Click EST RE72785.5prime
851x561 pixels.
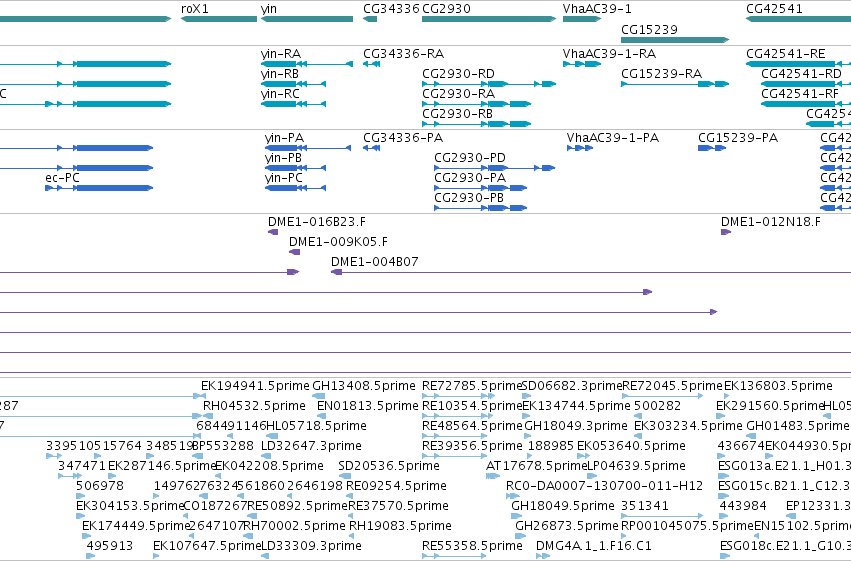(x=457, y=397)
